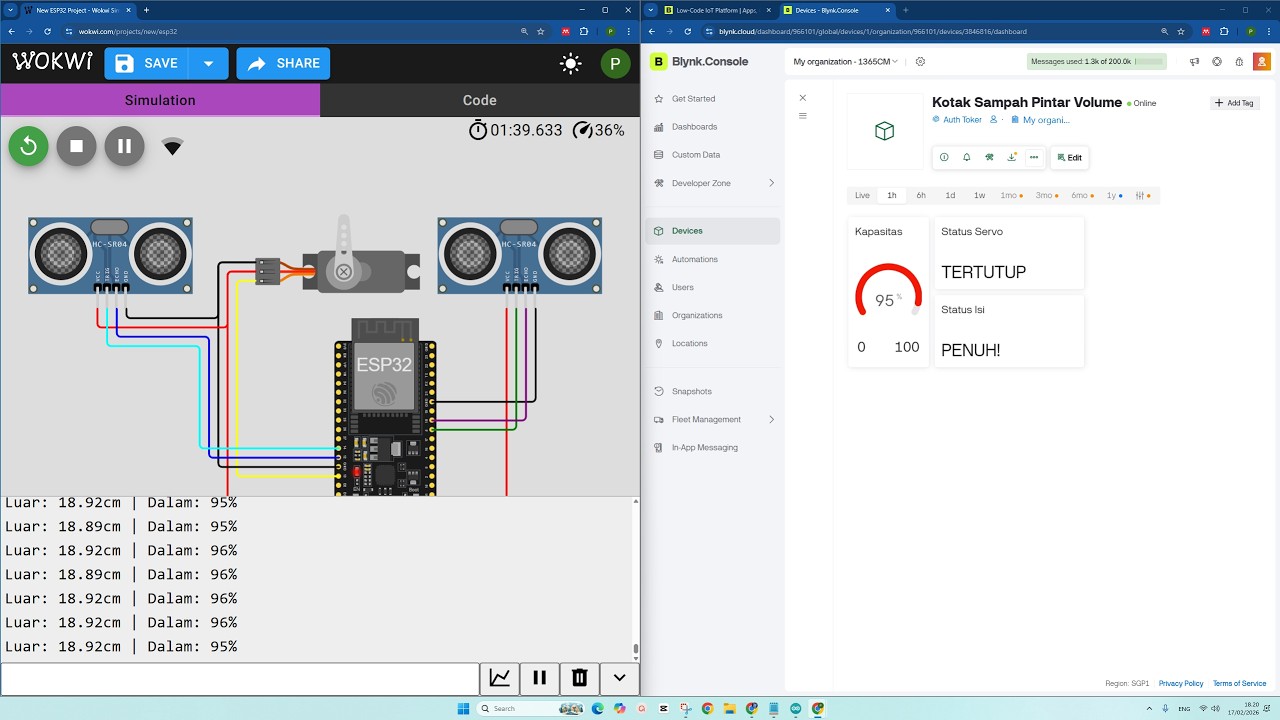Image resolution: width=1280 pixels, height=720 pixels.
Task: Click the SHARE button
Action: point(283,63)
